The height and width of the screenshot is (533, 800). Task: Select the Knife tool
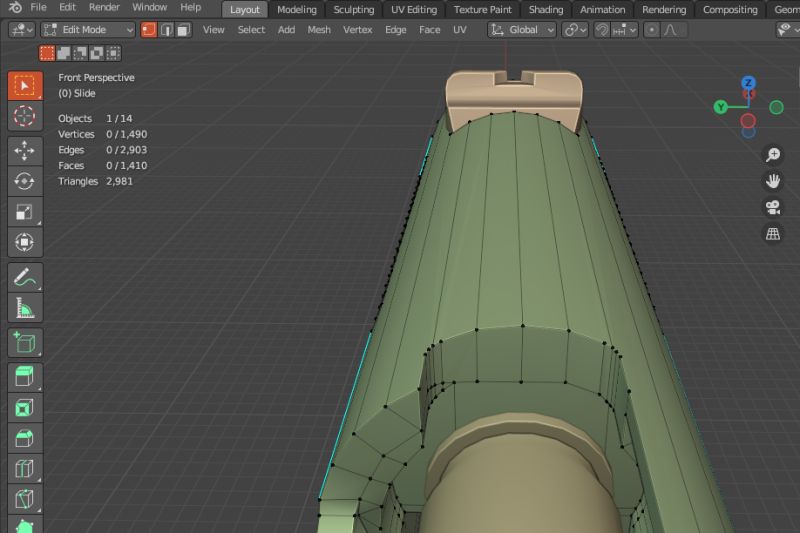(24, 499)
